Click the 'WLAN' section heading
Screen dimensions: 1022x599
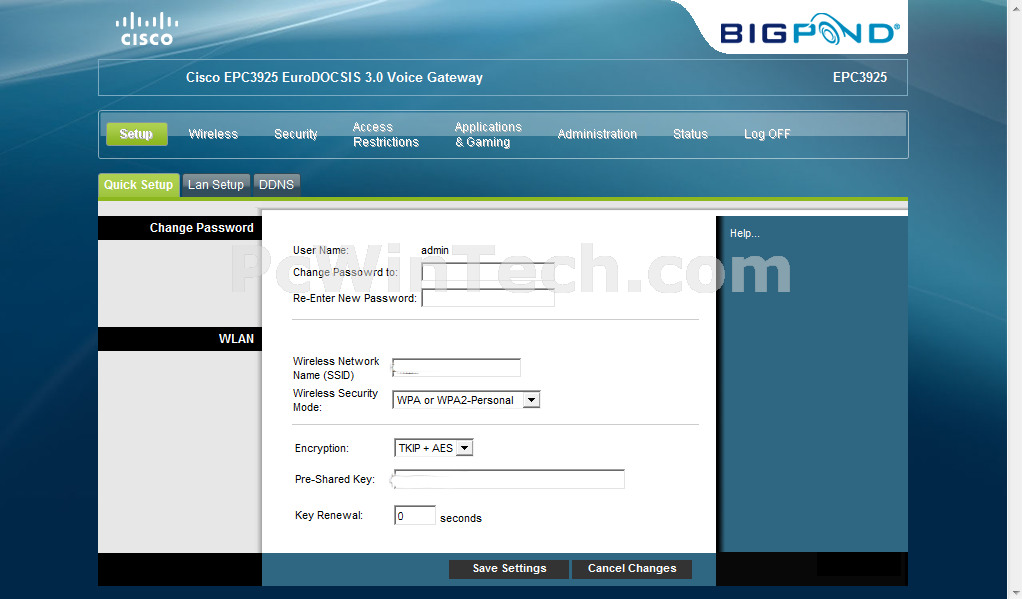[236, 339]
